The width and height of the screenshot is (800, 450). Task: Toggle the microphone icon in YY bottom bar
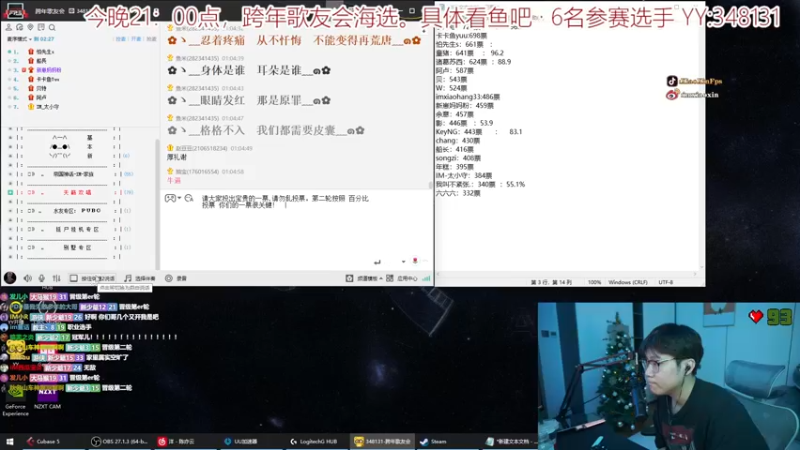pyautogui.click(x=42, y=278)
